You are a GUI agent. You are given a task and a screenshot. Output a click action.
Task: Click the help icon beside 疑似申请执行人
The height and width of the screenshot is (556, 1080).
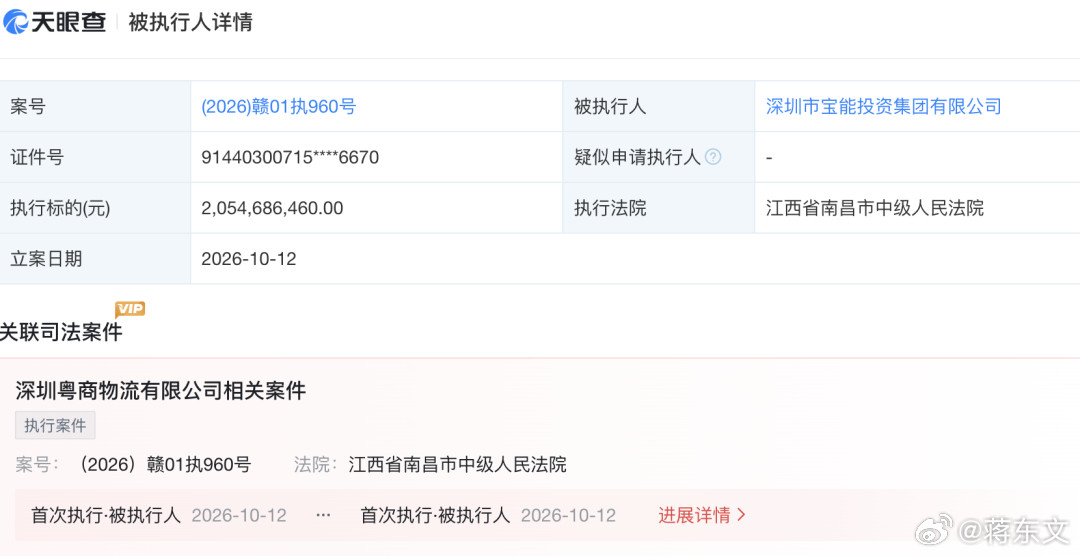tap(713, 157)
